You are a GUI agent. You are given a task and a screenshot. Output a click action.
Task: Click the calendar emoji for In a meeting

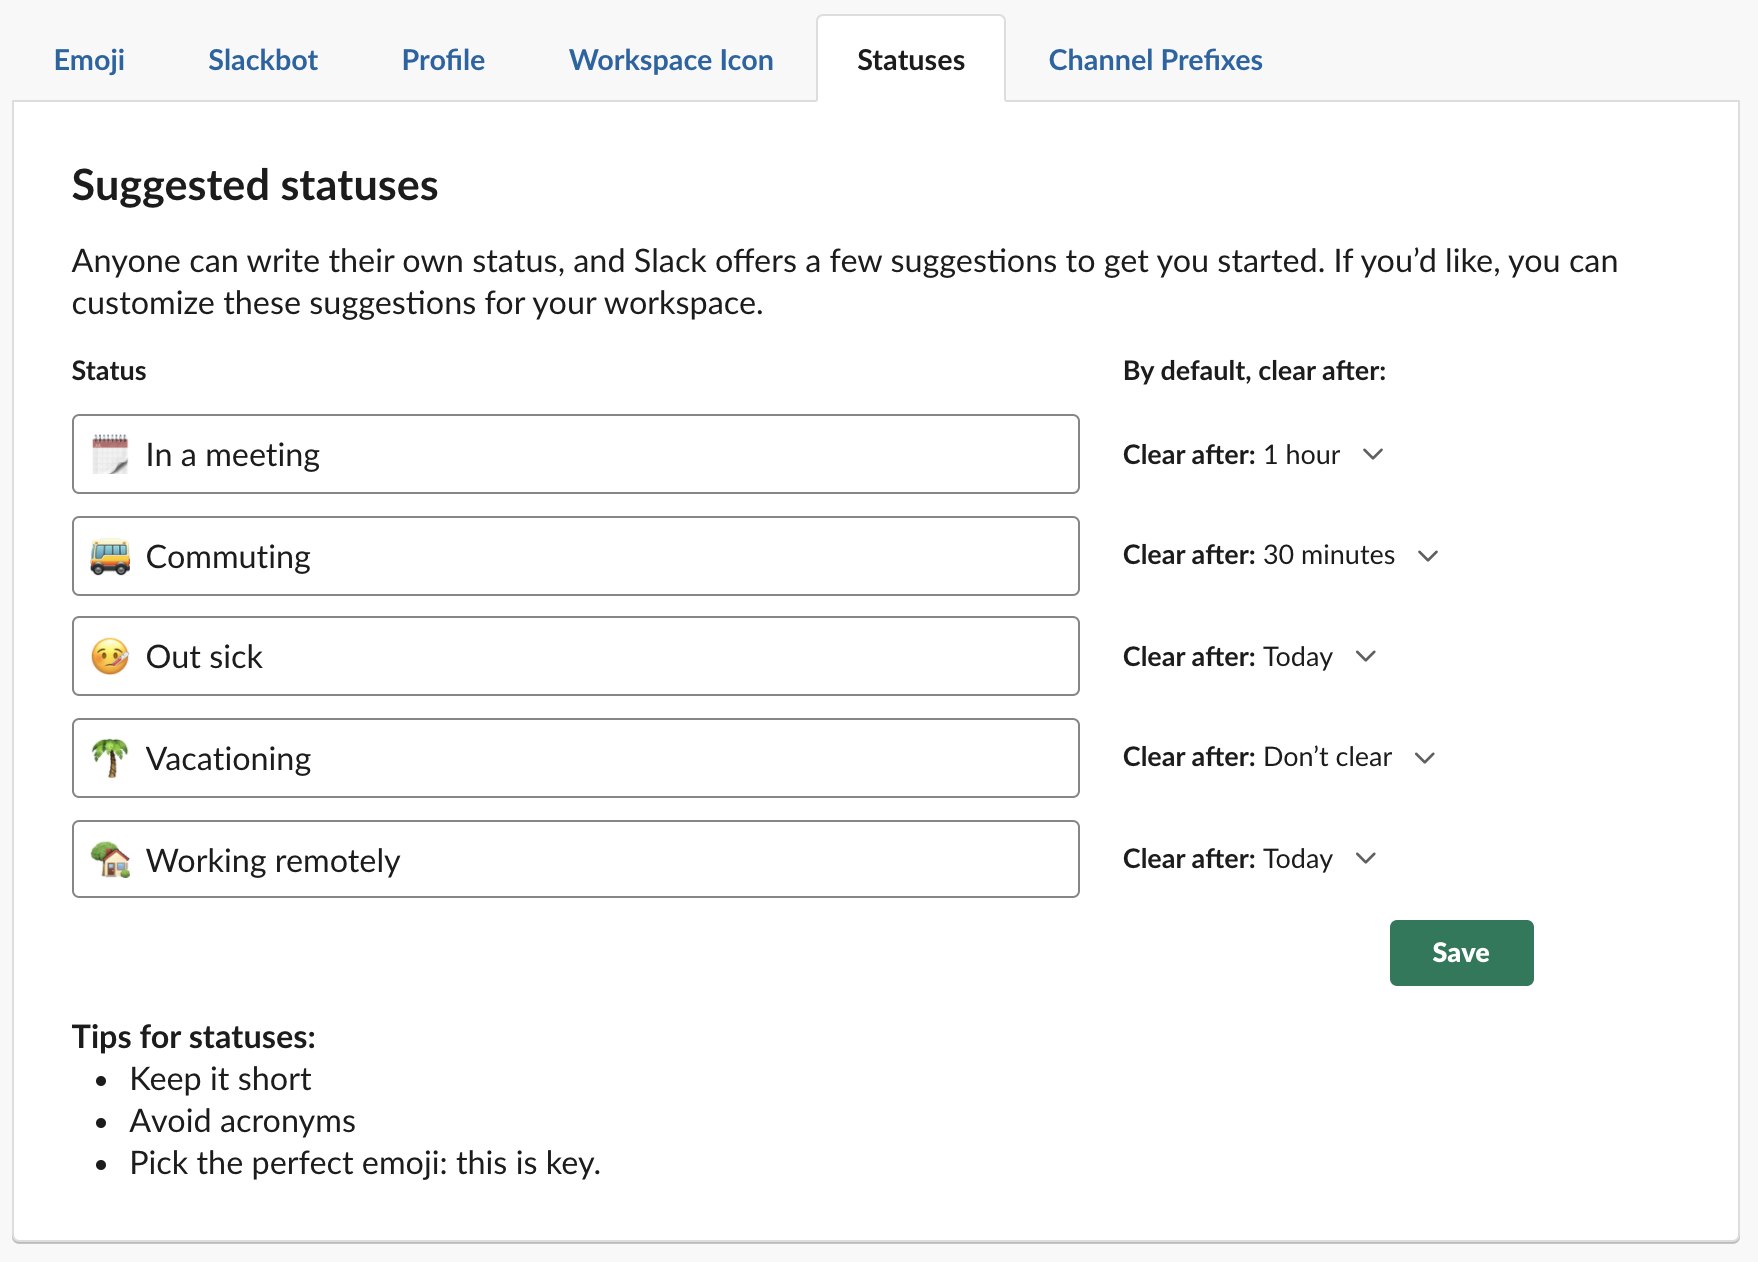tap(110, 455)
